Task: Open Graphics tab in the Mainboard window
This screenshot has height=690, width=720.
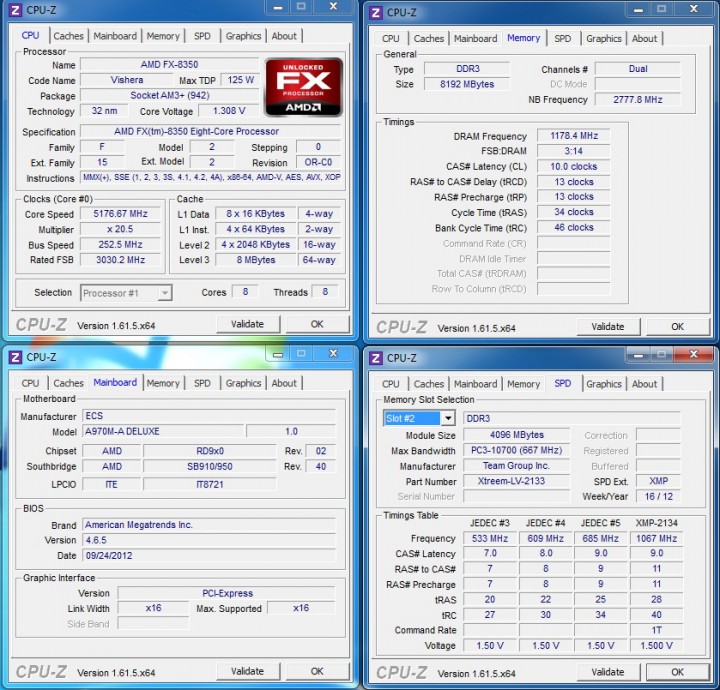Action: pyautogui.click(x=243, y=383)
